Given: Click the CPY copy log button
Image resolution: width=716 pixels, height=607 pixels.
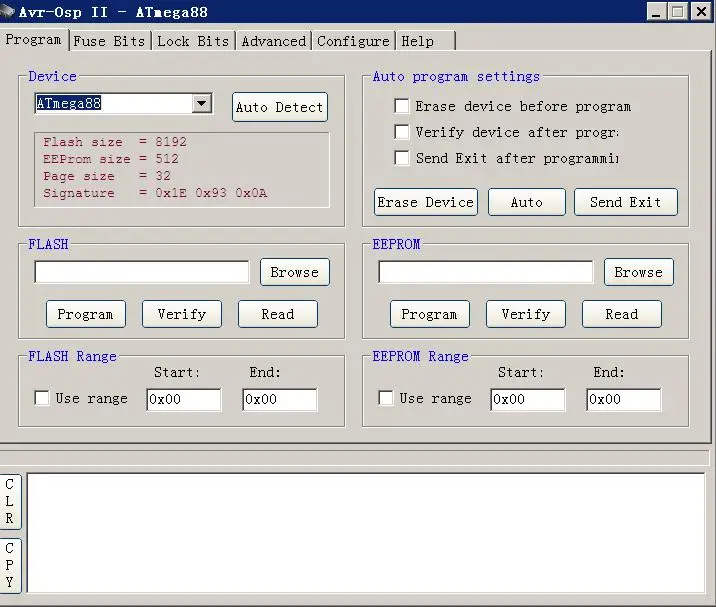Looking at the screenshot, I should (10, 565).
